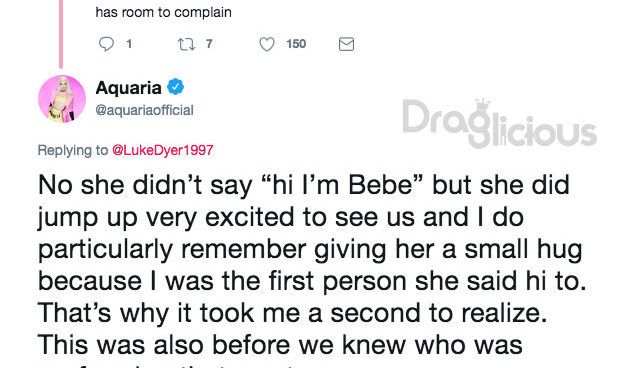This screenshot has height=368, width=636.
Task: Retweet using the retweet arrows icon
Action: [x=187, y=44]
